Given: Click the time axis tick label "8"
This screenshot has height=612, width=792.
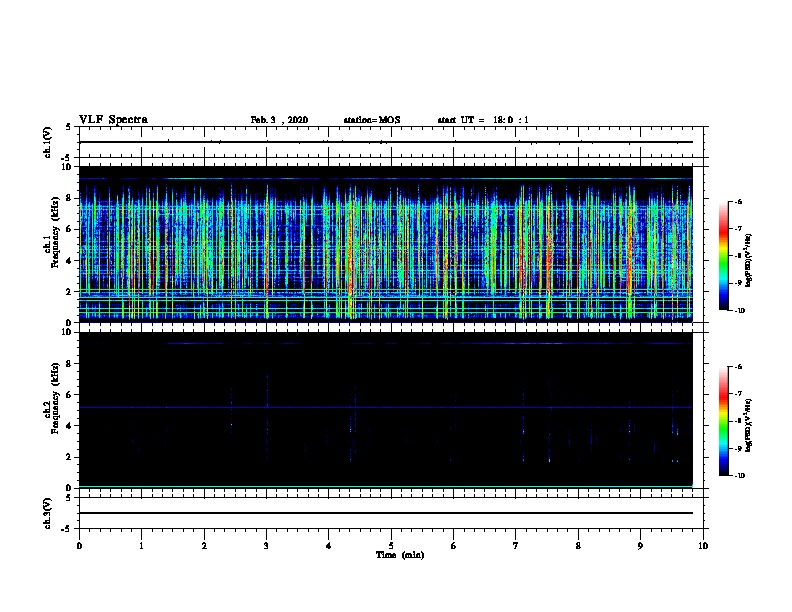Looking at the screenshot, I should [x=578, y=546].
